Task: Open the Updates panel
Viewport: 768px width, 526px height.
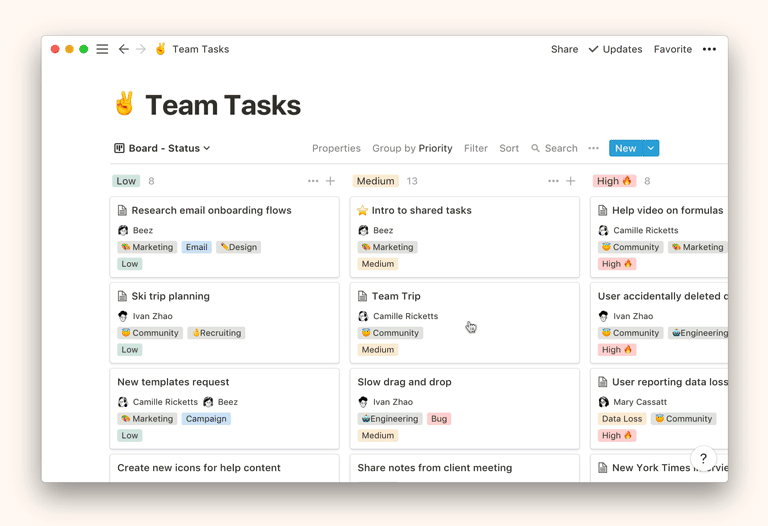Action: (615, 49)
